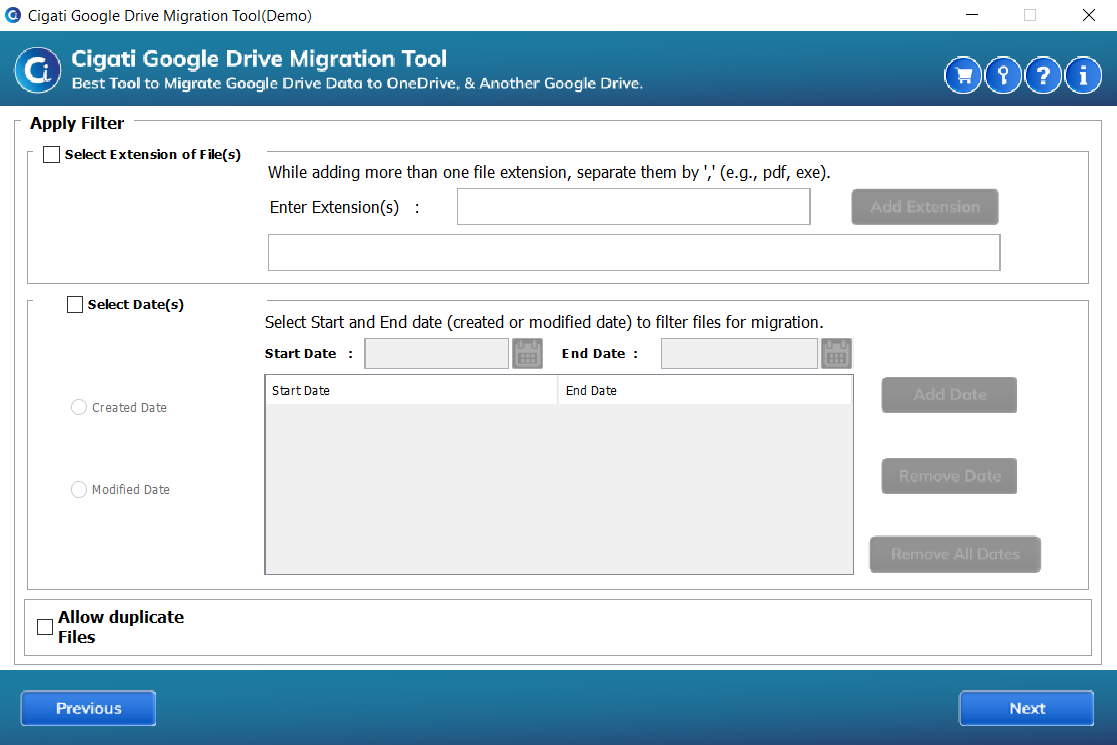This screenshot has width=1117, height=745.
Task: Click the Remove Date button
Action: [949, 476]
